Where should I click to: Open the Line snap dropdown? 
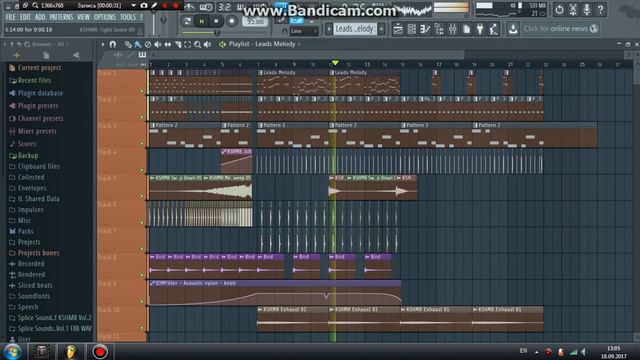pos(304,31)
